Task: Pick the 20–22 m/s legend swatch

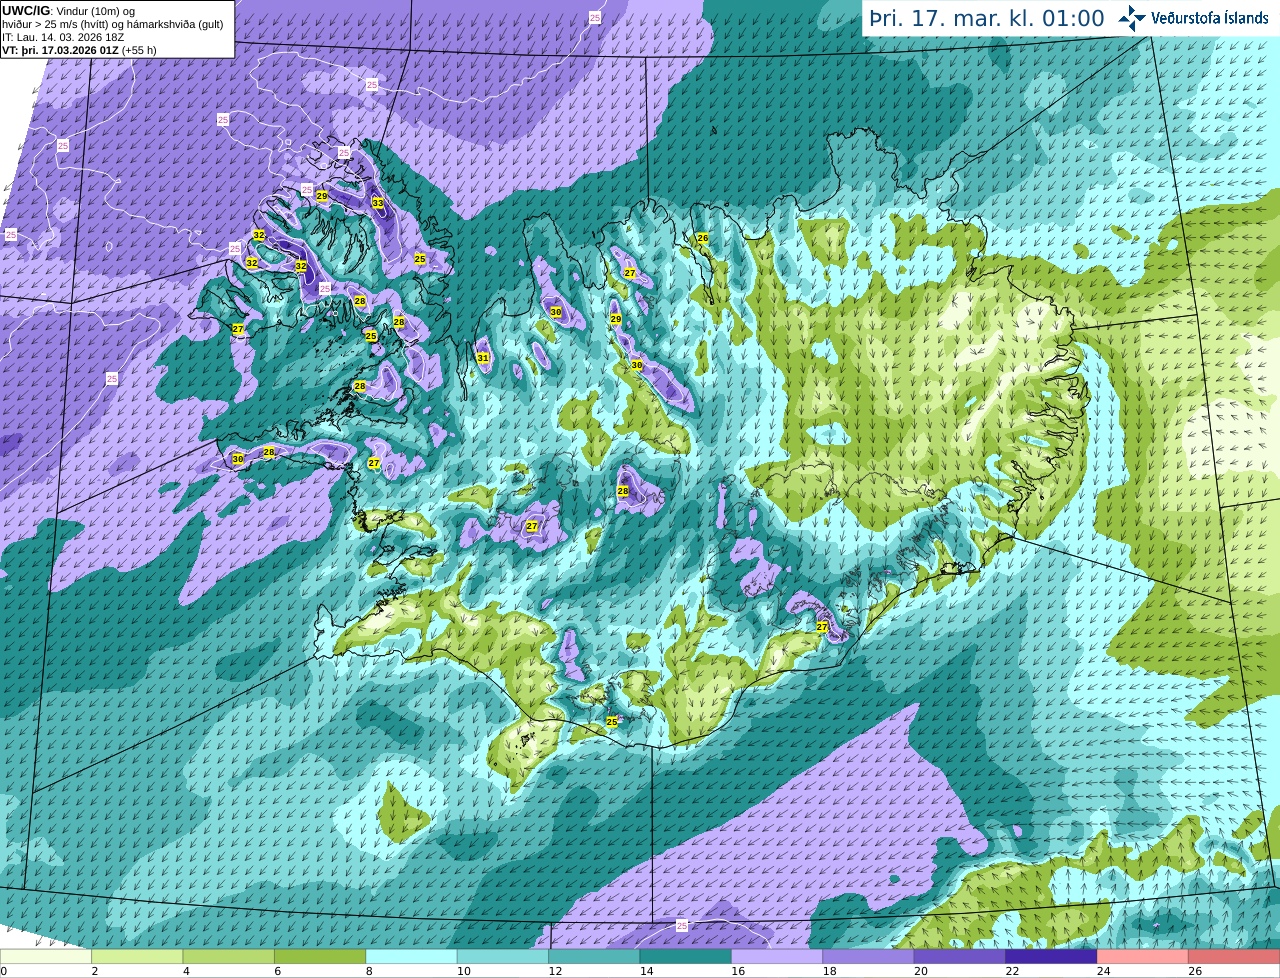Action: click(x=960, y=957)
